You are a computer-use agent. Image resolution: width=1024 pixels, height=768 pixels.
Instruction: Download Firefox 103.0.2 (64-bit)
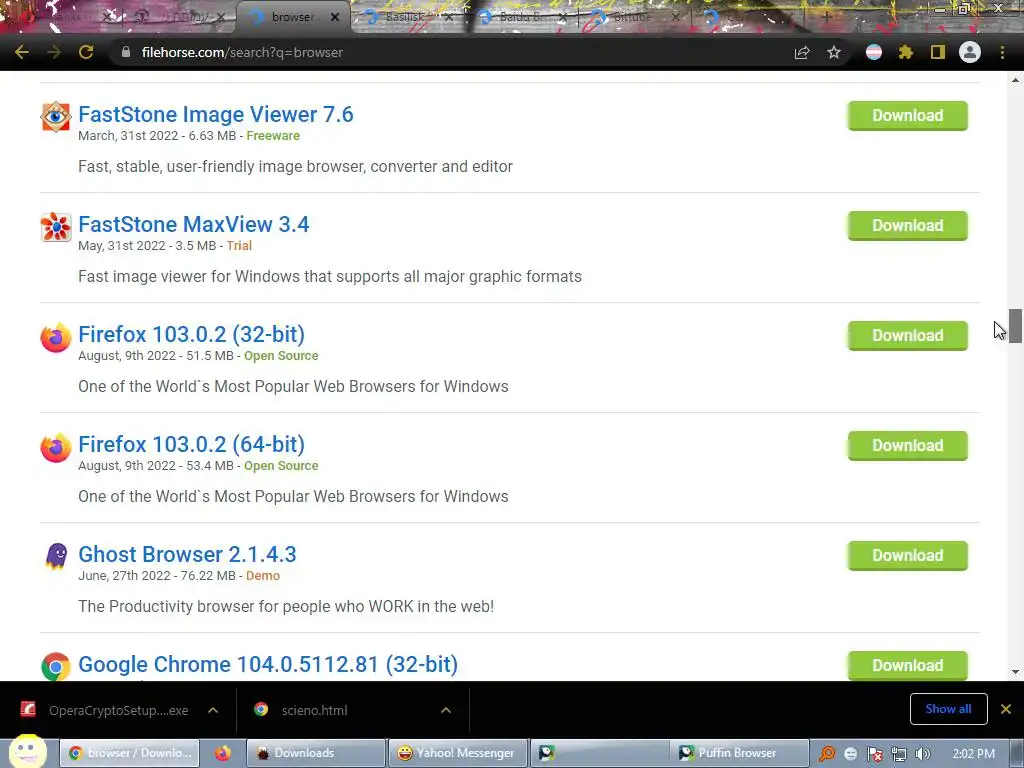click(908, 445)
